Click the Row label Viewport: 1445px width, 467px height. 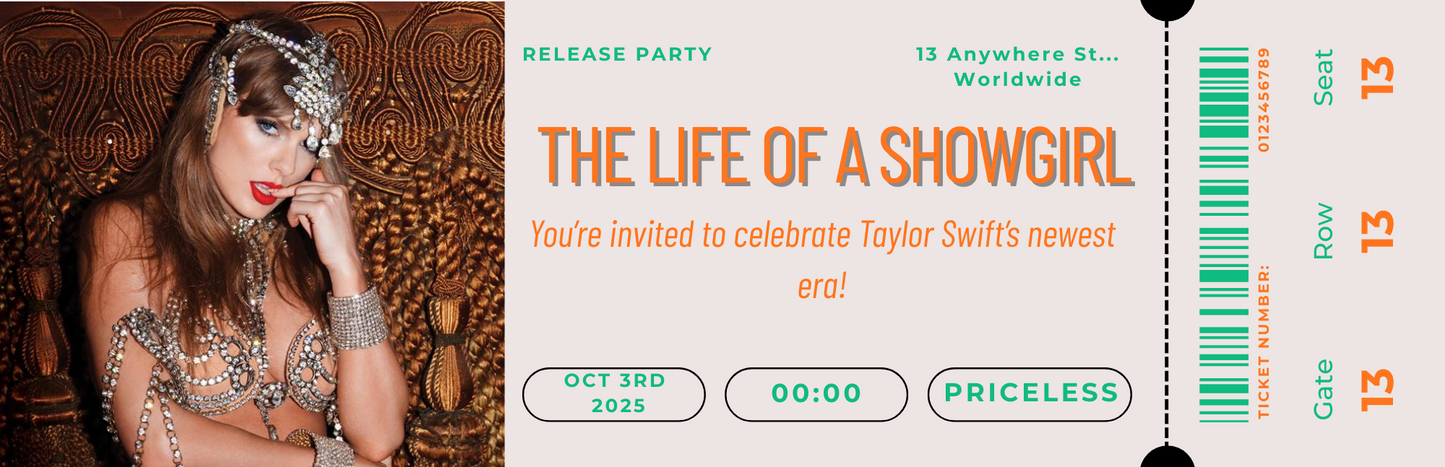1323,231
